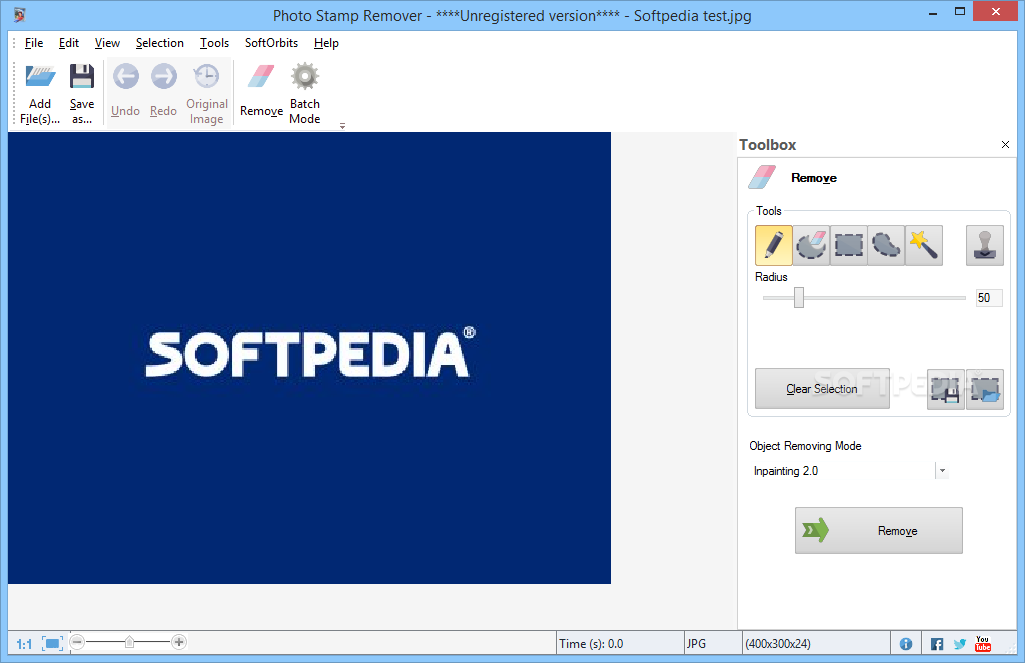
Task: Click the zoom out minus button
Action: click(77, 642)
